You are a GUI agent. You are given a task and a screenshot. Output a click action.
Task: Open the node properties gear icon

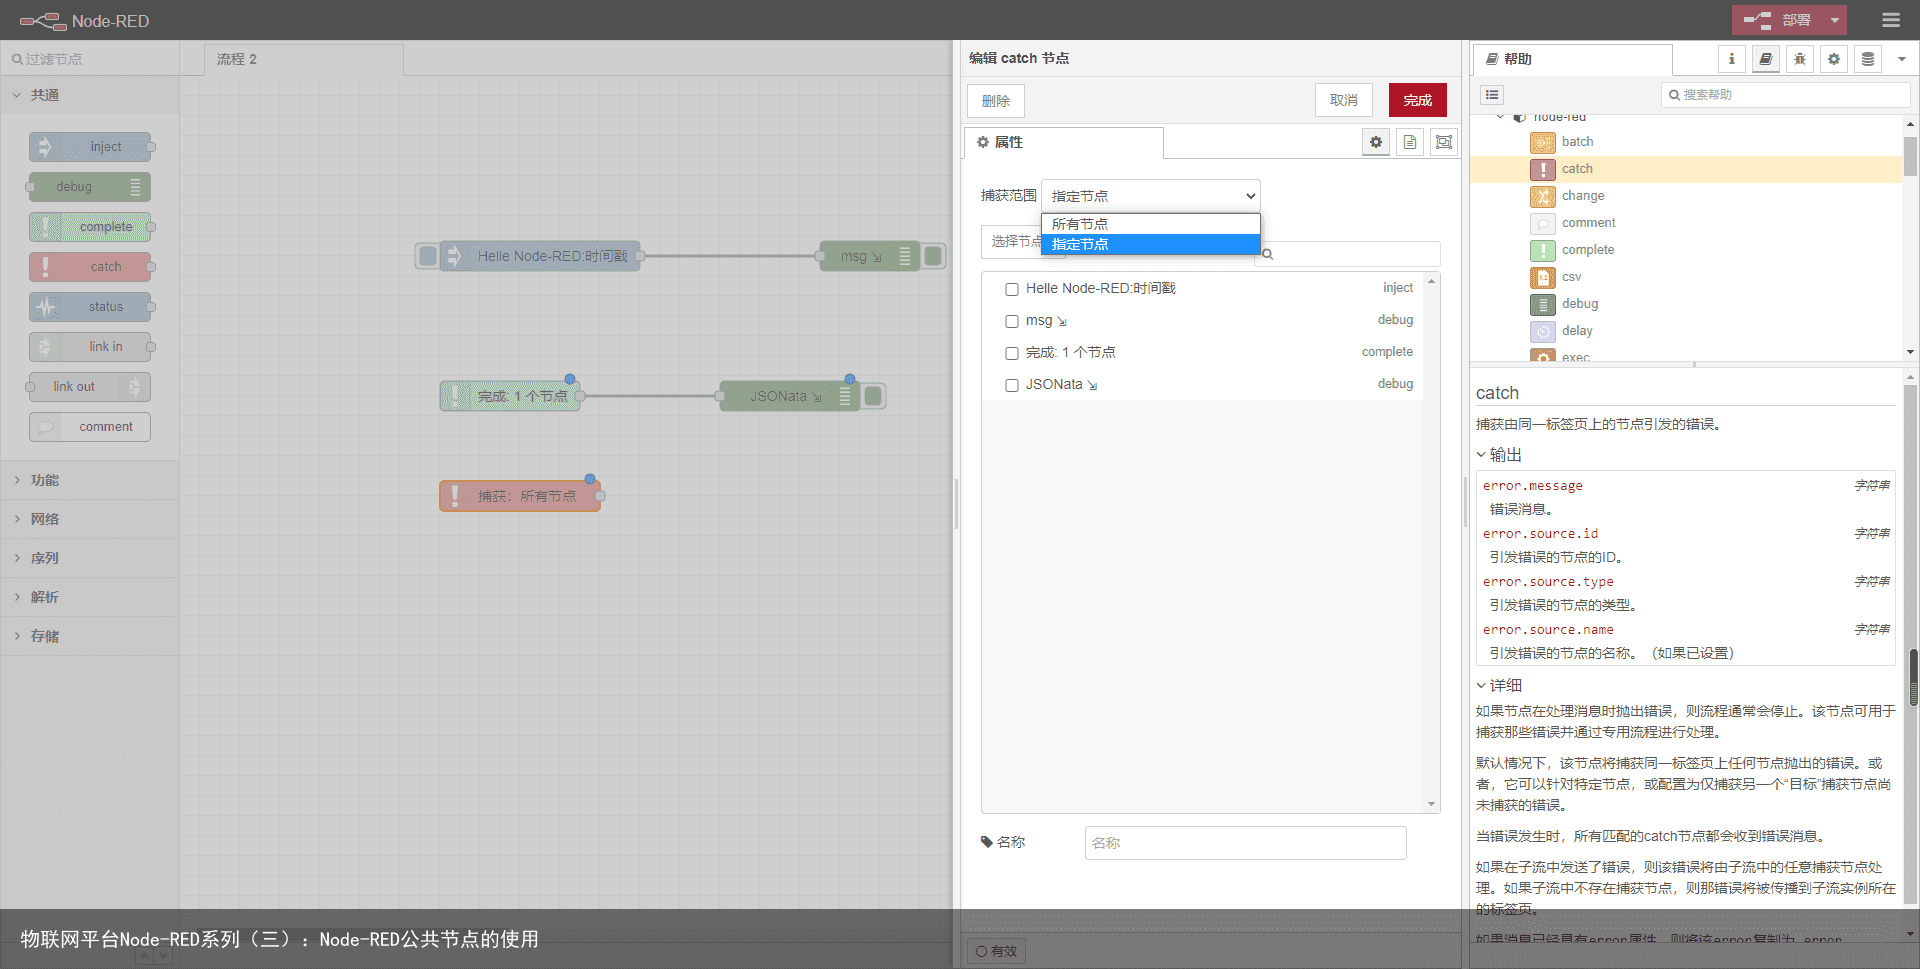[1376, 142]
